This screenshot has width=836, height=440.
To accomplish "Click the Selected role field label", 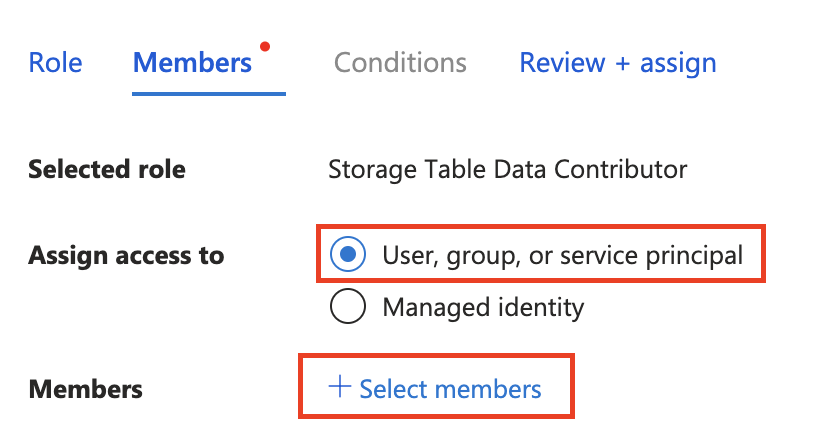I will pyautogui.click(x=107, y=169).
